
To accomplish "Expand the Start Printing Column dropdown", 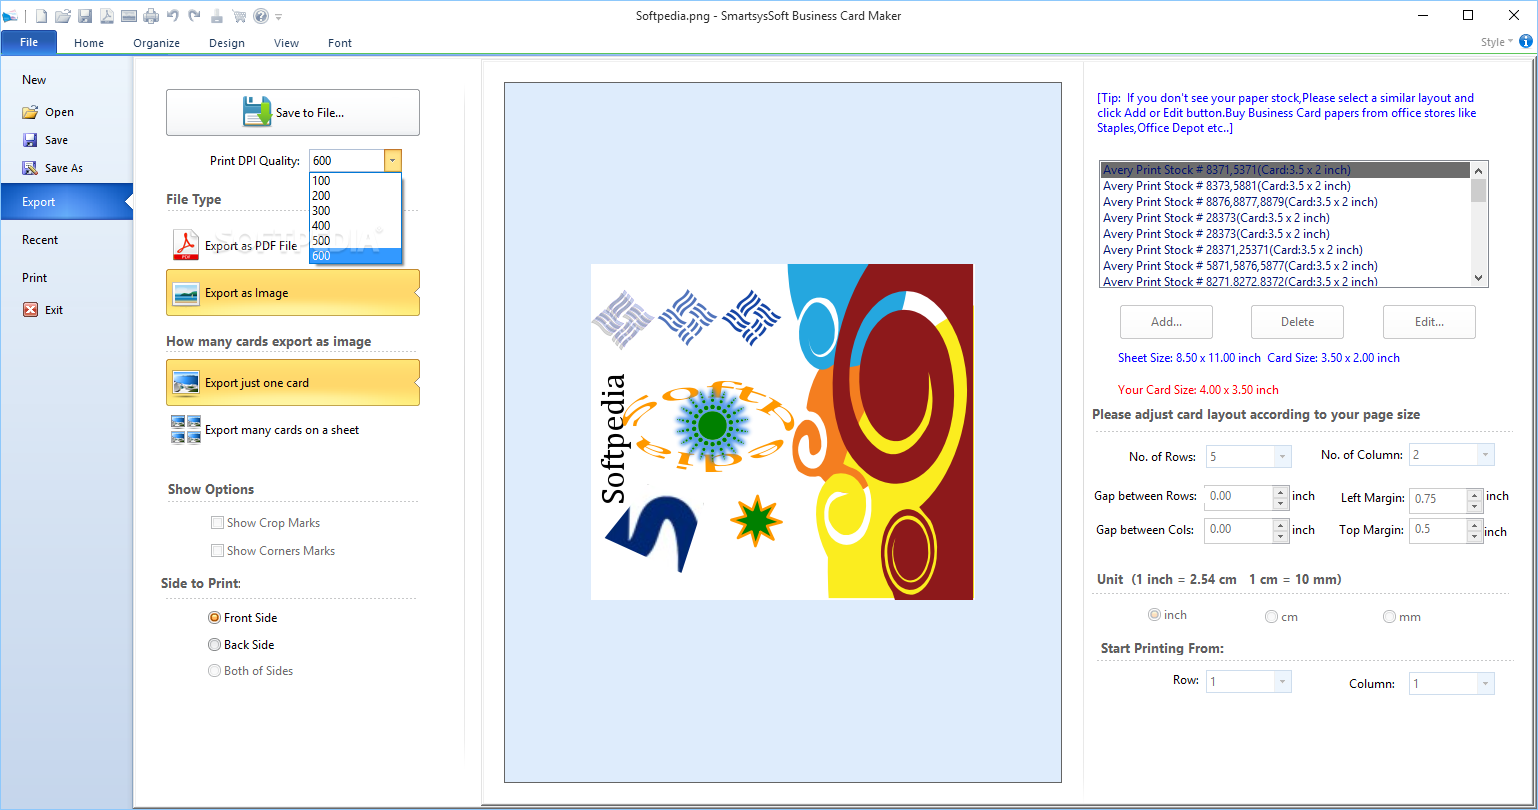I will click(x=1486, y=684).
